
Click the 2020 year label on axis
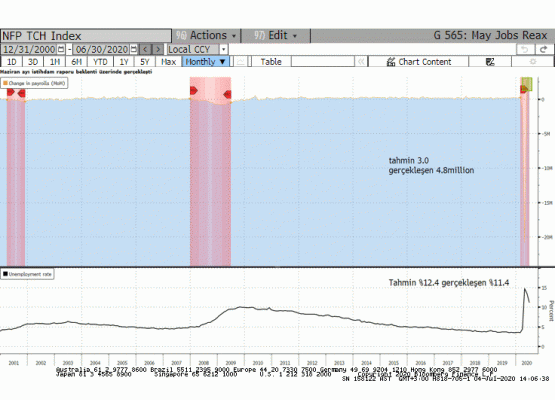click(527, 363)
